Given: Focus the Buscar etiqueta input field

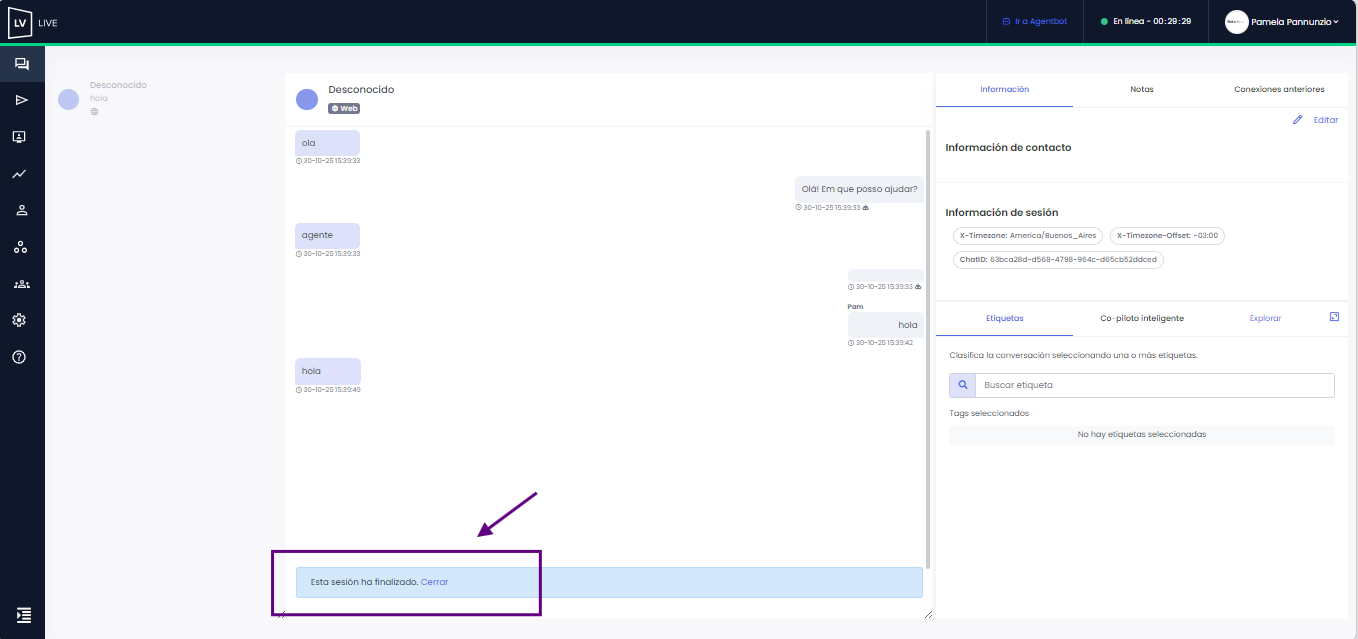Looking at the screenshot, I should click(x=1154, y=385).
